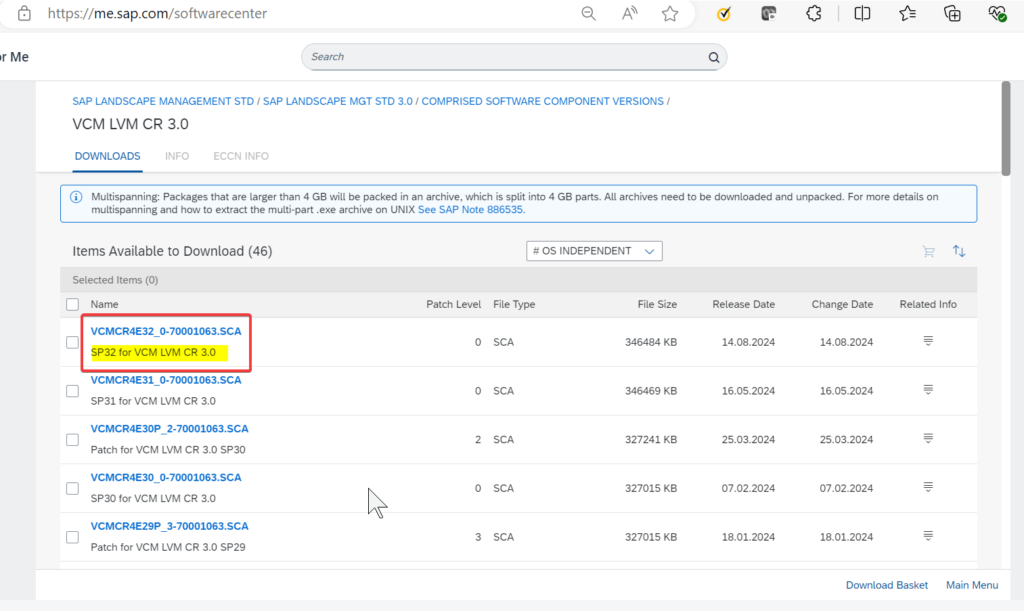Toggle the split screen icon
Viewport: 1024px width, 611px height.
tap(862, 13)
